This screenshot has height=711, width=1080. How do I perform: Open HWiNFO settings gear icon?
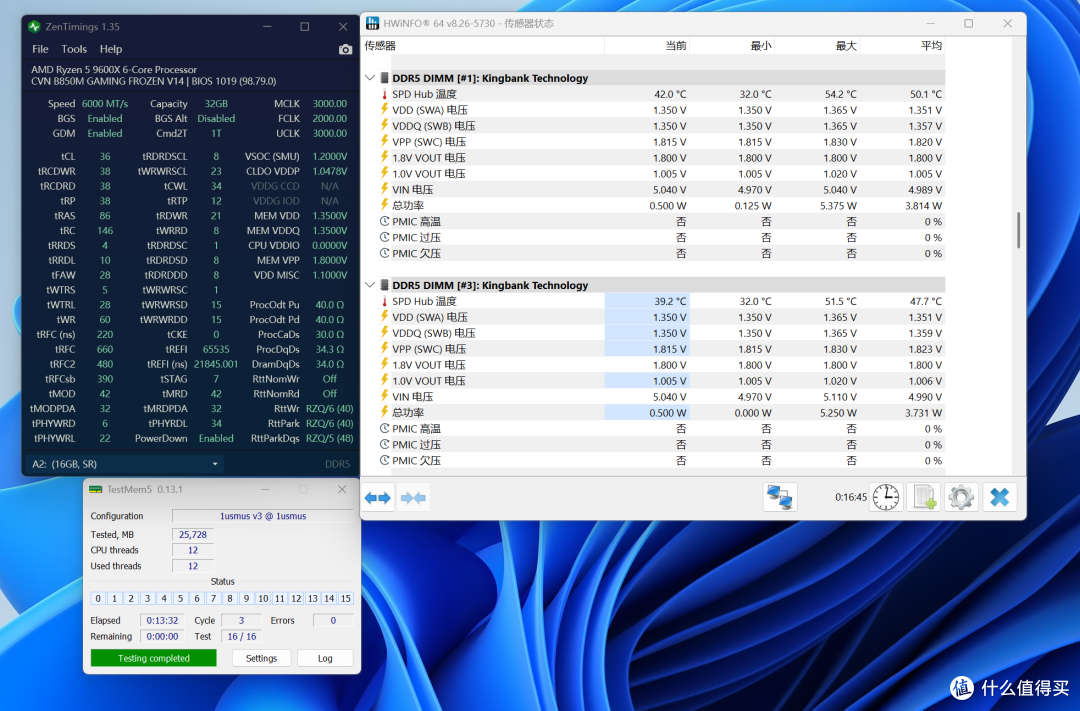962,497
